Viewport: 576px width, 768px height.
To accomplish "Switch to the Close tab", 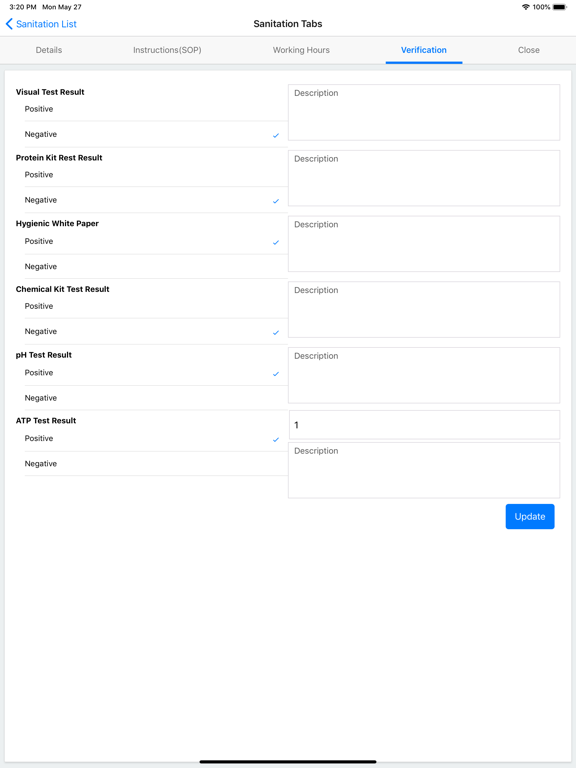I will coord(528,50).
